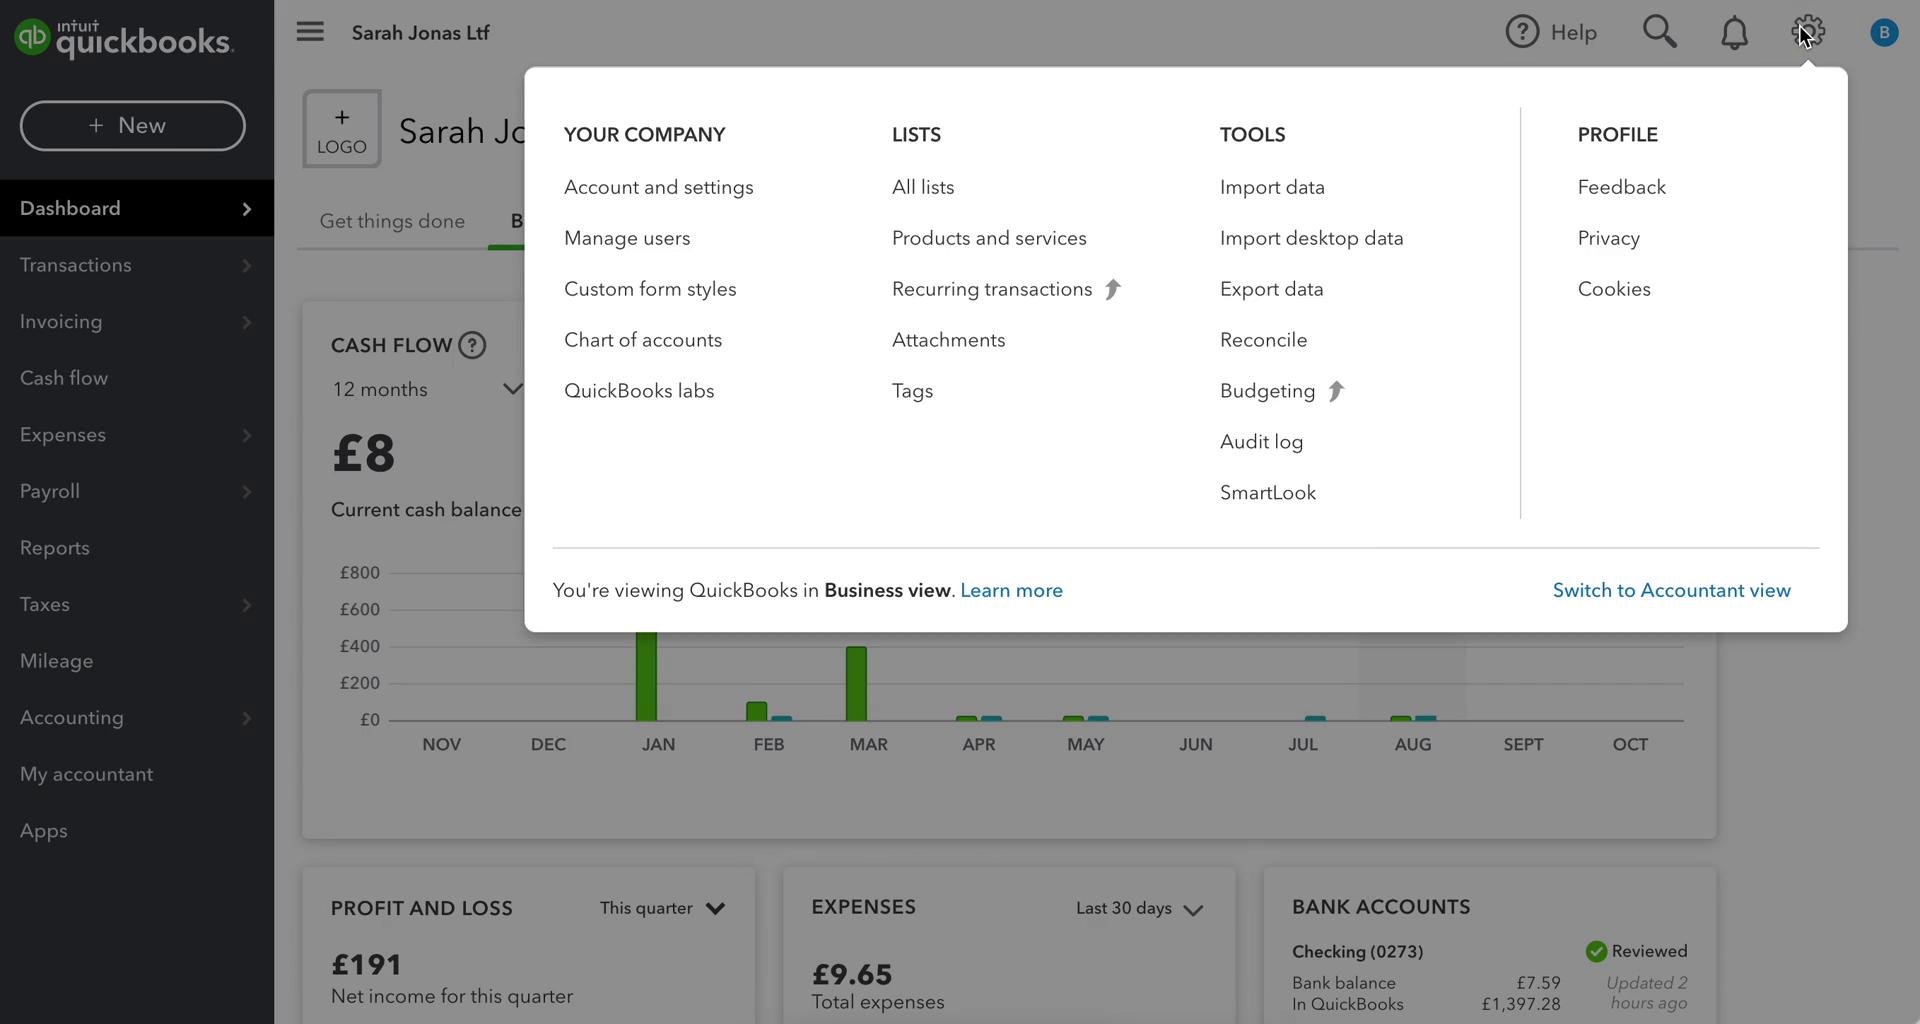The height and width of the screenshot is (1024, 1920).
Task: Select Export data tool
Action: [1272, 289]
